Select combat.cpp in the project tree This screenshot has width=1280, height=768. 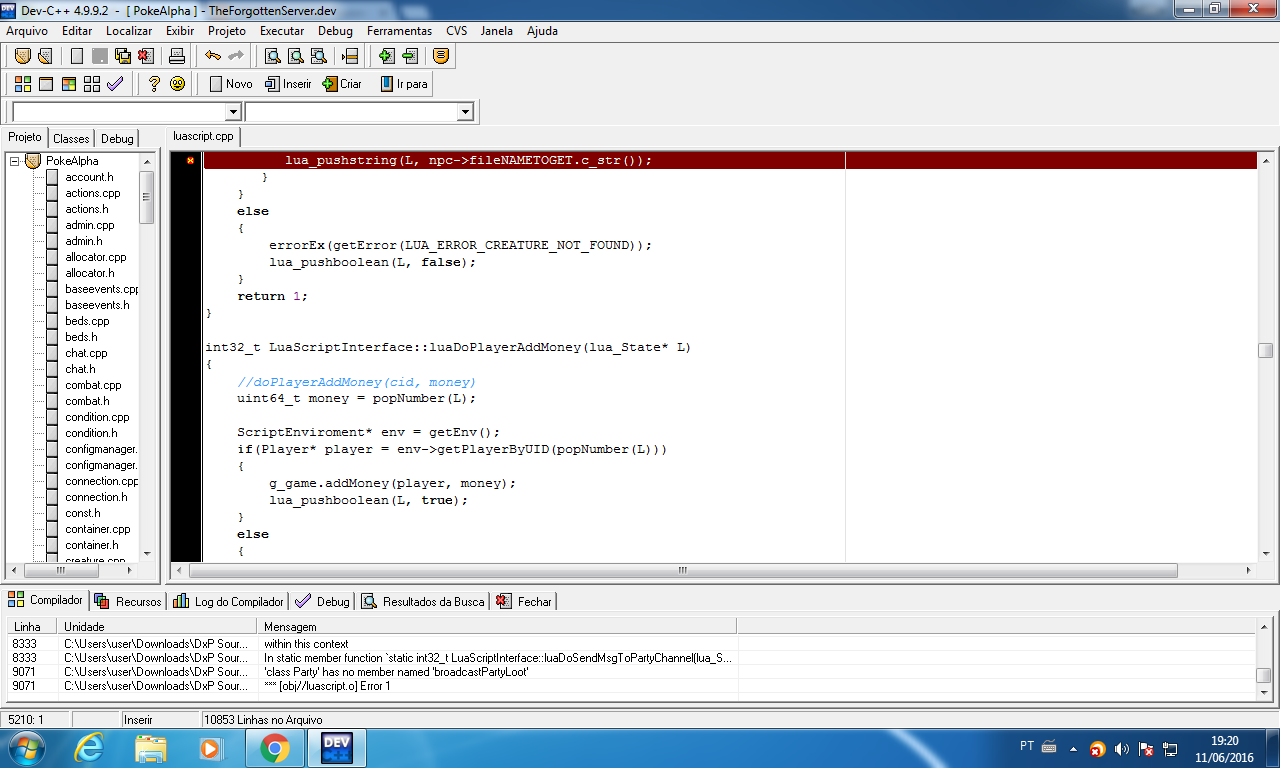click(x=93, y=385)
